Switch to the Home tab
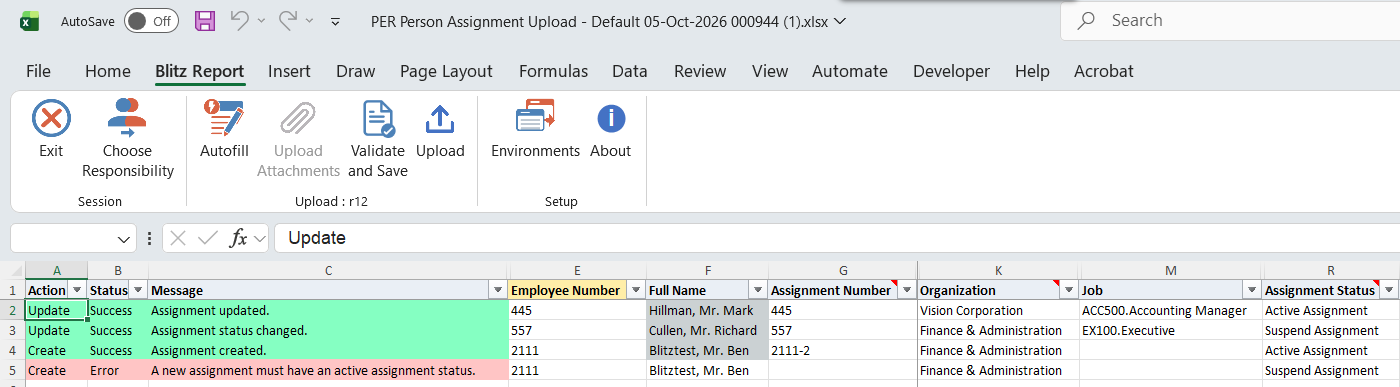The image size is (1400, 387). [x=108, y=71]
